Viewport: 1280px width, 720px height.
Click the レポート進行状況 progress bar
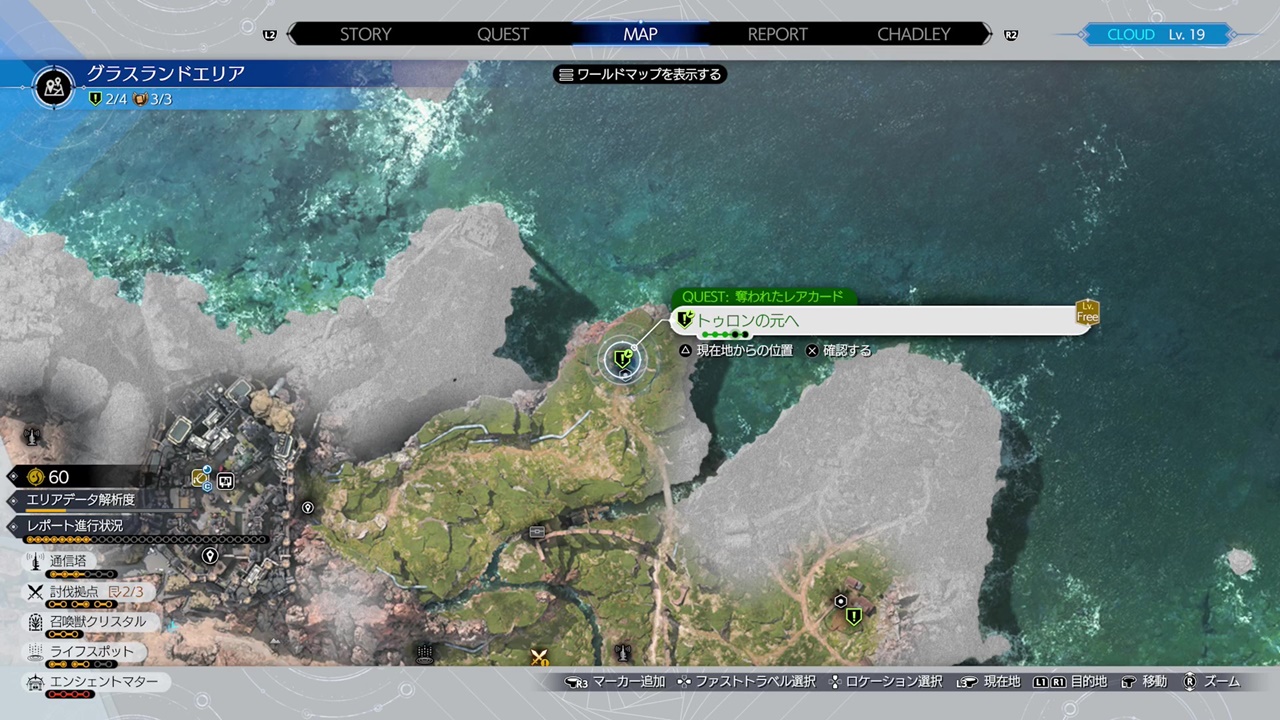[138, 539]
